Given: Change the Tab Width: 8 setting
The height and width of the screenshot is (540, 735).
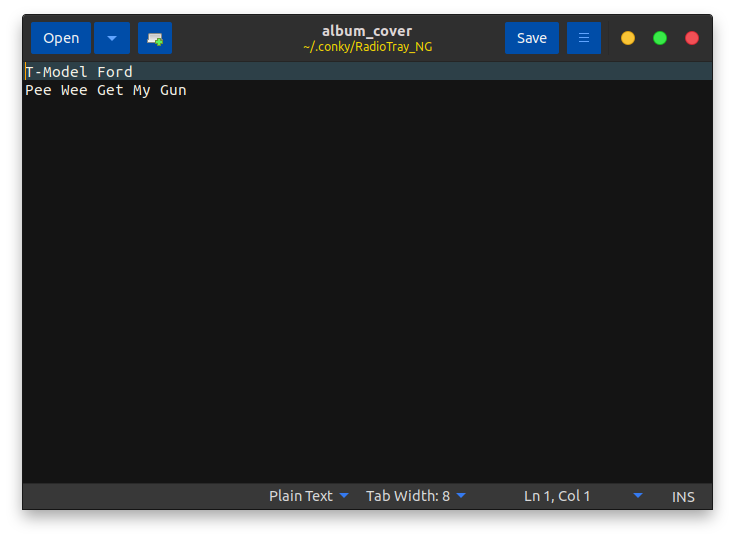Looking at the screenshot, I should point(416,496).
